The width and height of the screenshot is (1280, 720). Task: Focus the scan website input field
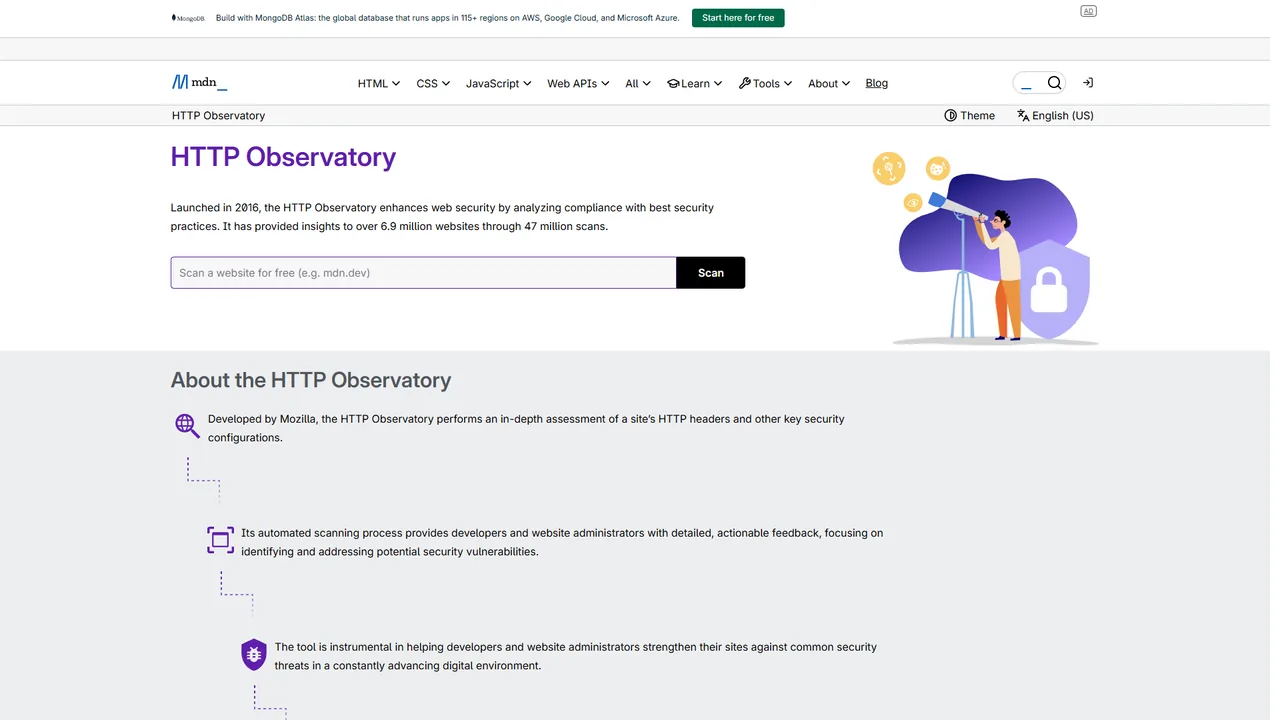pos(424,273)
